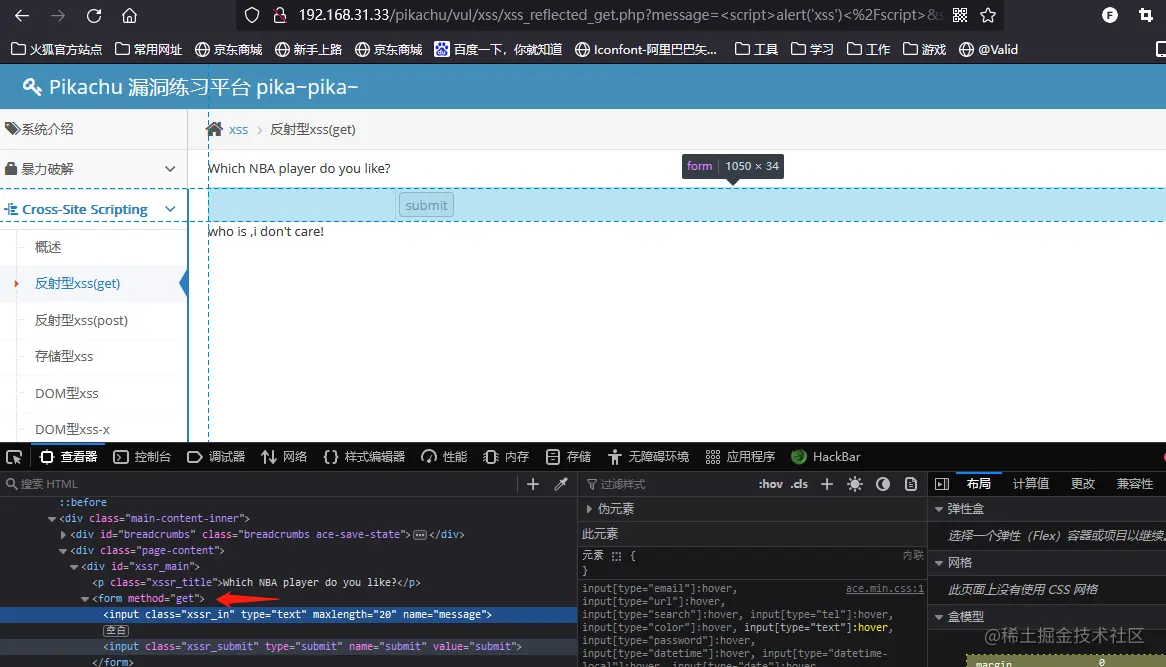Click the insecure connection padlock icon
This screenshot has height=667, width=1166.
(280, 16)
